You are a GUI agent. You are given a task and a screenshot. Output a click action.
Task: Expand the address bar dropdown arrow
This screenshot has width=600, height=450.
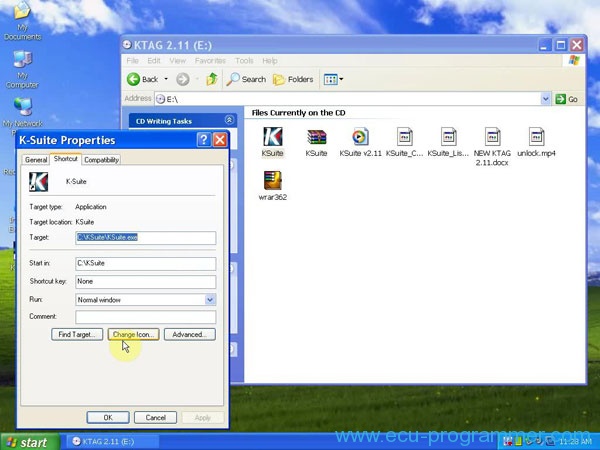[546, 99]
